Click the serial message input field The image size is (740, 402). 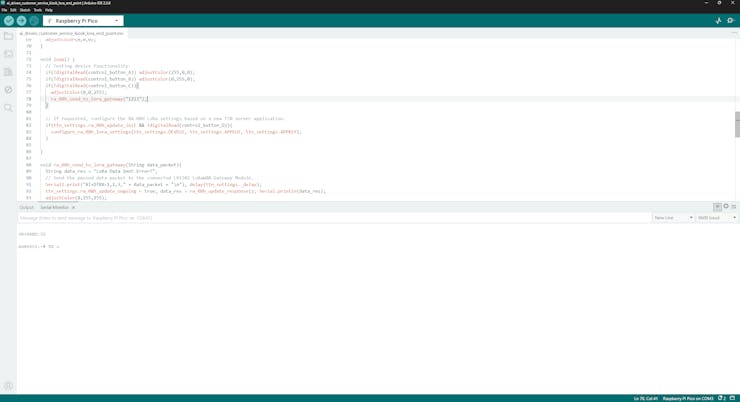tap(334, 218)
